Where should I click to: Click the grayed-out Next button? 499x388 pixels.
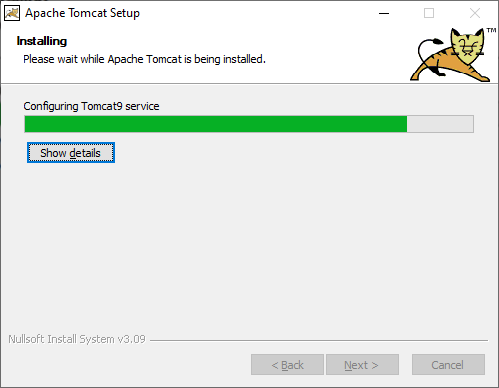coord(362,365)
